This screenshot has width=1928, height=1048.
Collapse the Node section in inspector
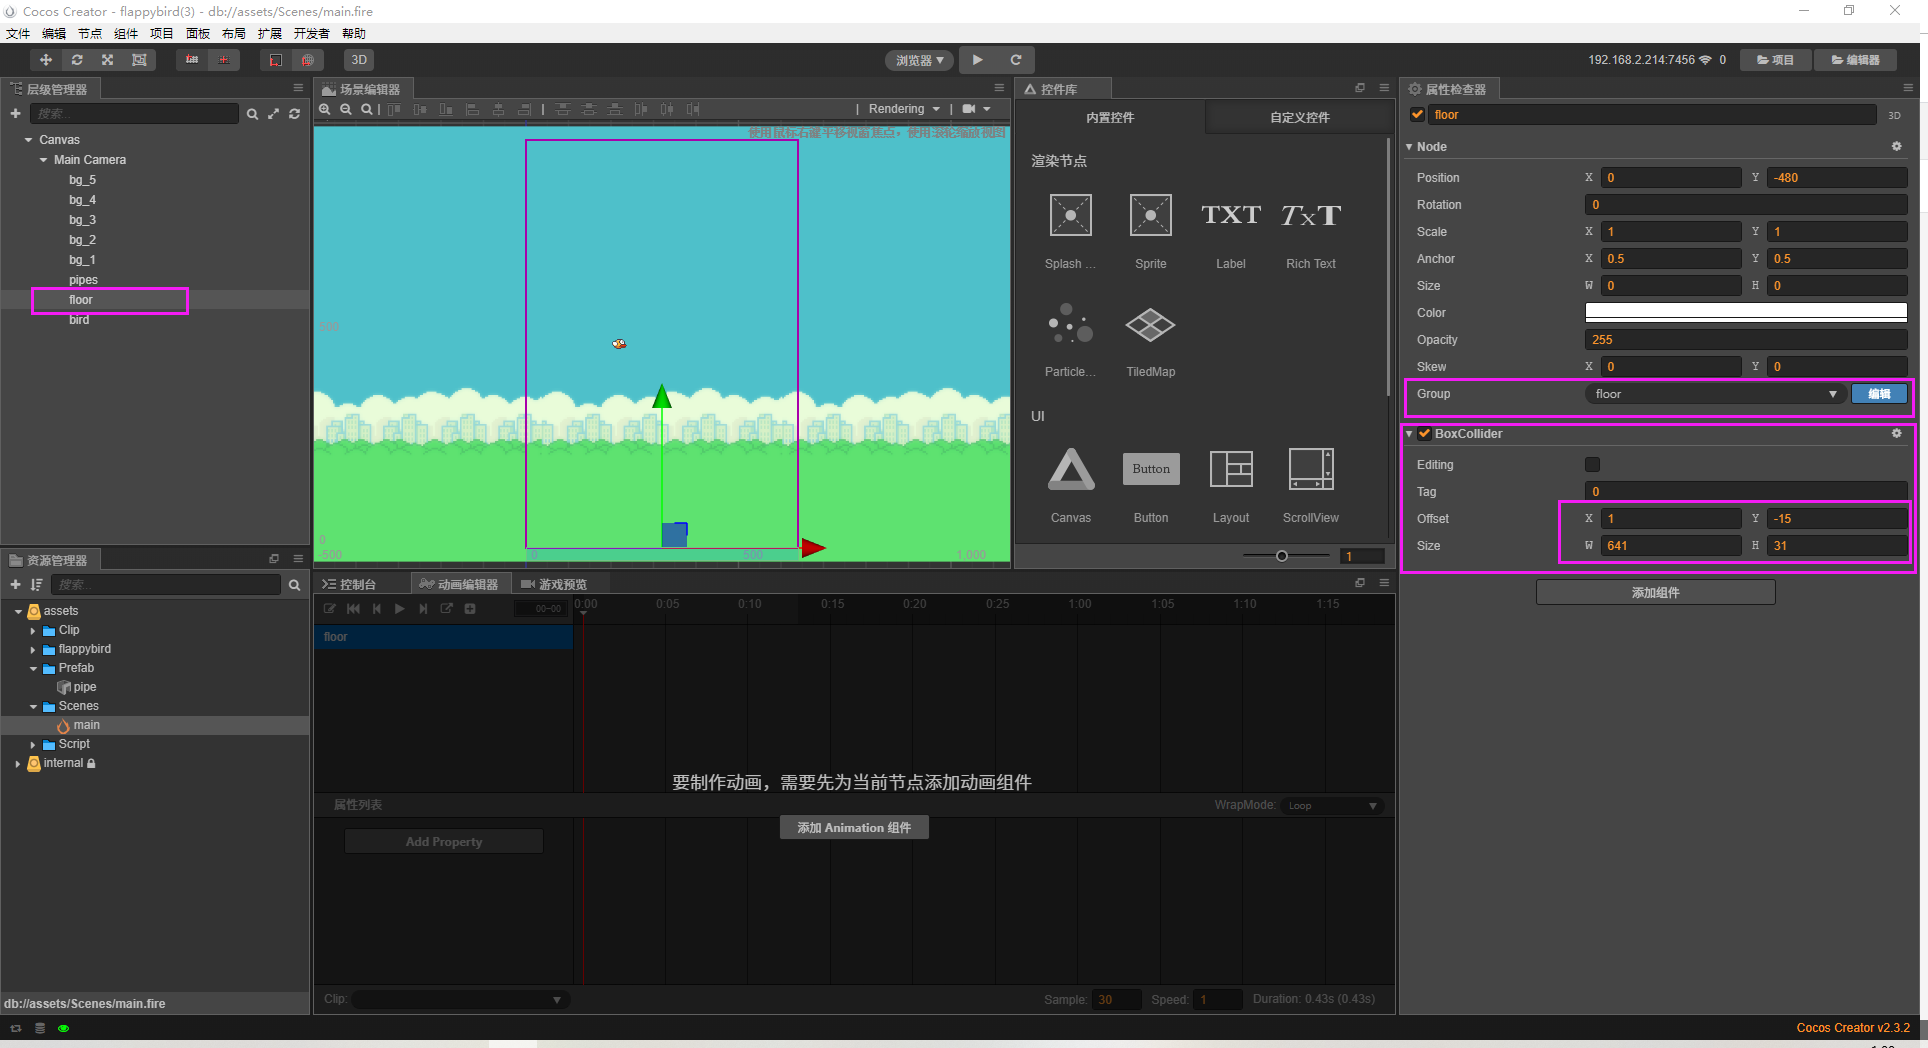1409,147
